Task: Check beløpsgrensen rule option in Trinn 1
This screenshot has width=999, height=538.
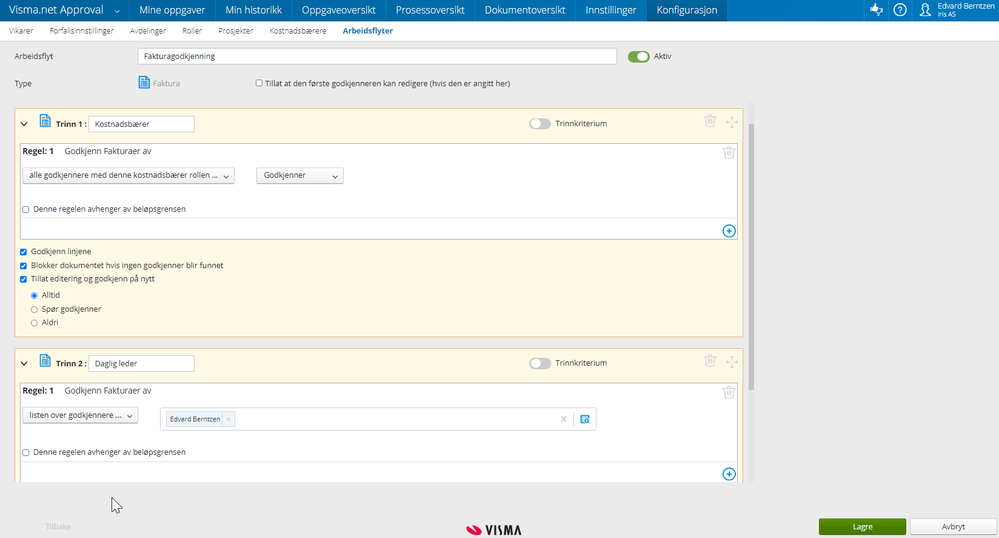Action: coord(25,209)
